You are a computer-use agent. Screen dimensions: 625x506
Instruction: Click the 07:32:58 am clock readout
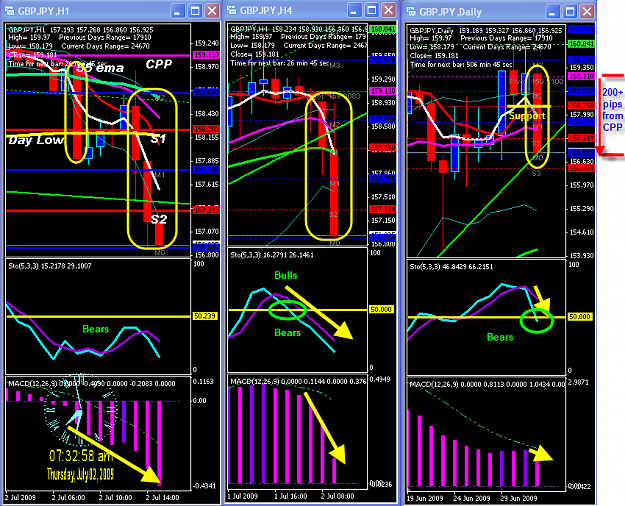[x=81, y=455]
